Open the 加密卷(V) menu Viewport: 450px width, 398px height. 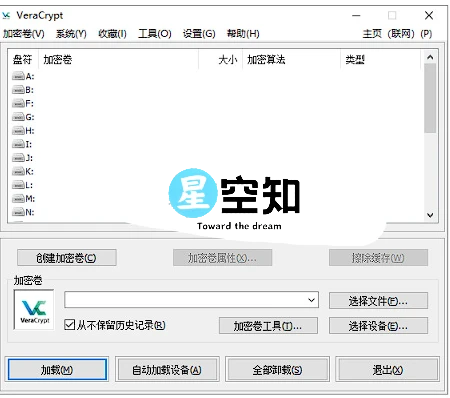point(24,34)
